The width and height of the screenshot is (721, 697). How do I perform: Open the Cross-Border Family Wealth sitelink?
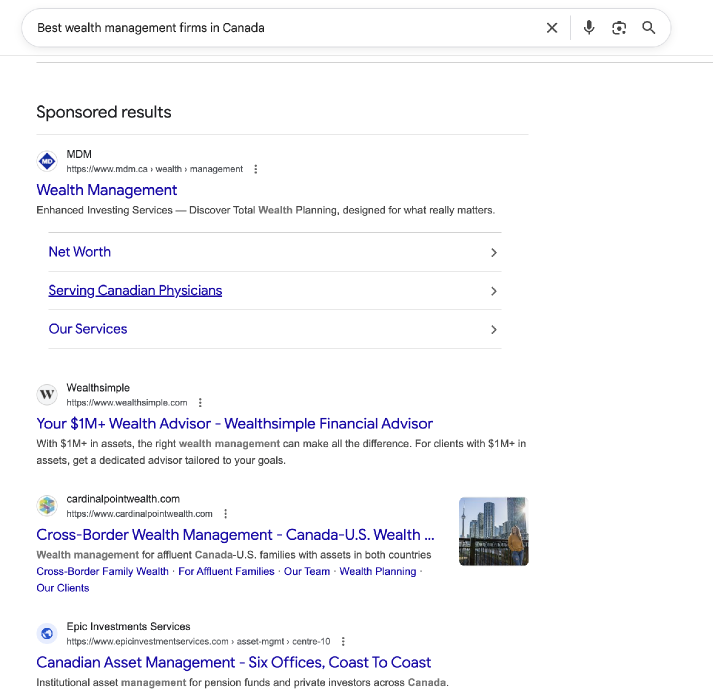[x=103, y=571]
